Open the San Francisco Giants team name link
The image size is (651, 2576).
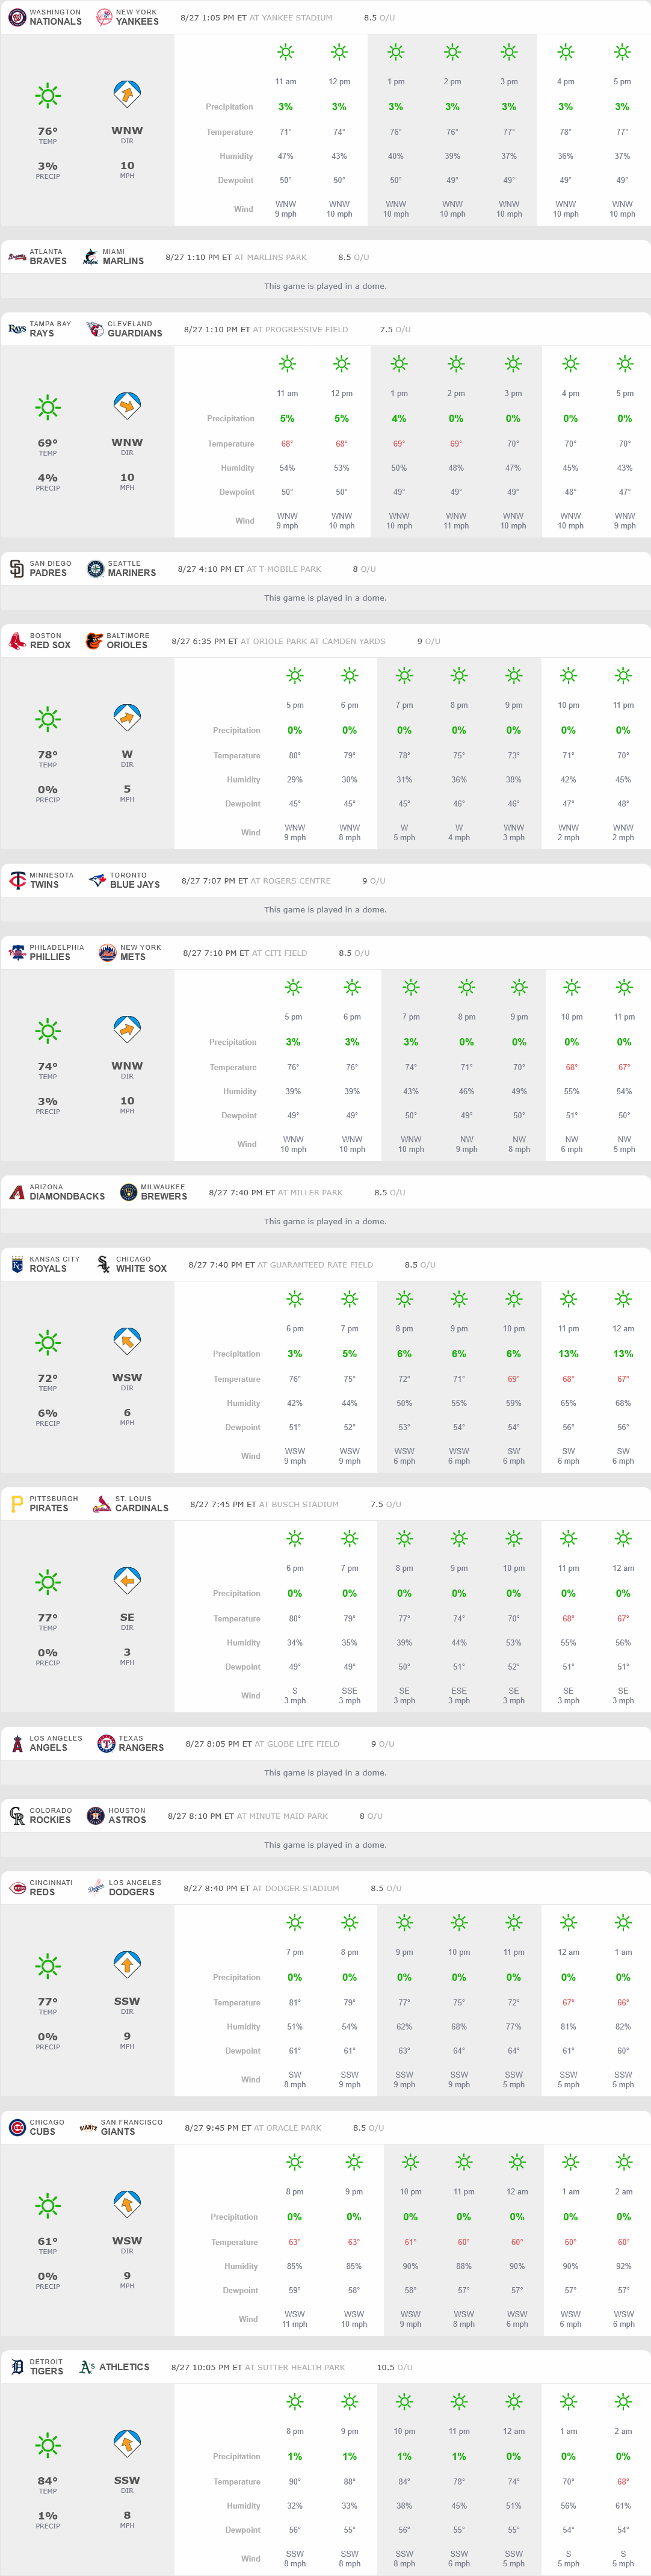[131, 2128]
